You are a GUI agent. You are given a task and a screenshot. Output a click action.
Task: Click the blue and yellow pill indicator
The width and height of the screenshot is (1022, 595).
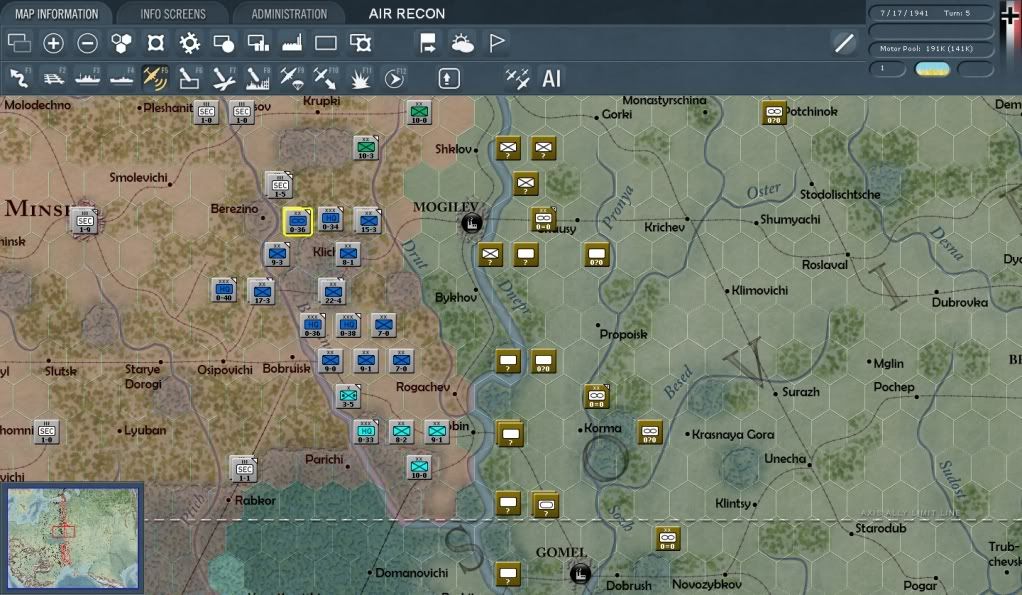tap(932, 69)
